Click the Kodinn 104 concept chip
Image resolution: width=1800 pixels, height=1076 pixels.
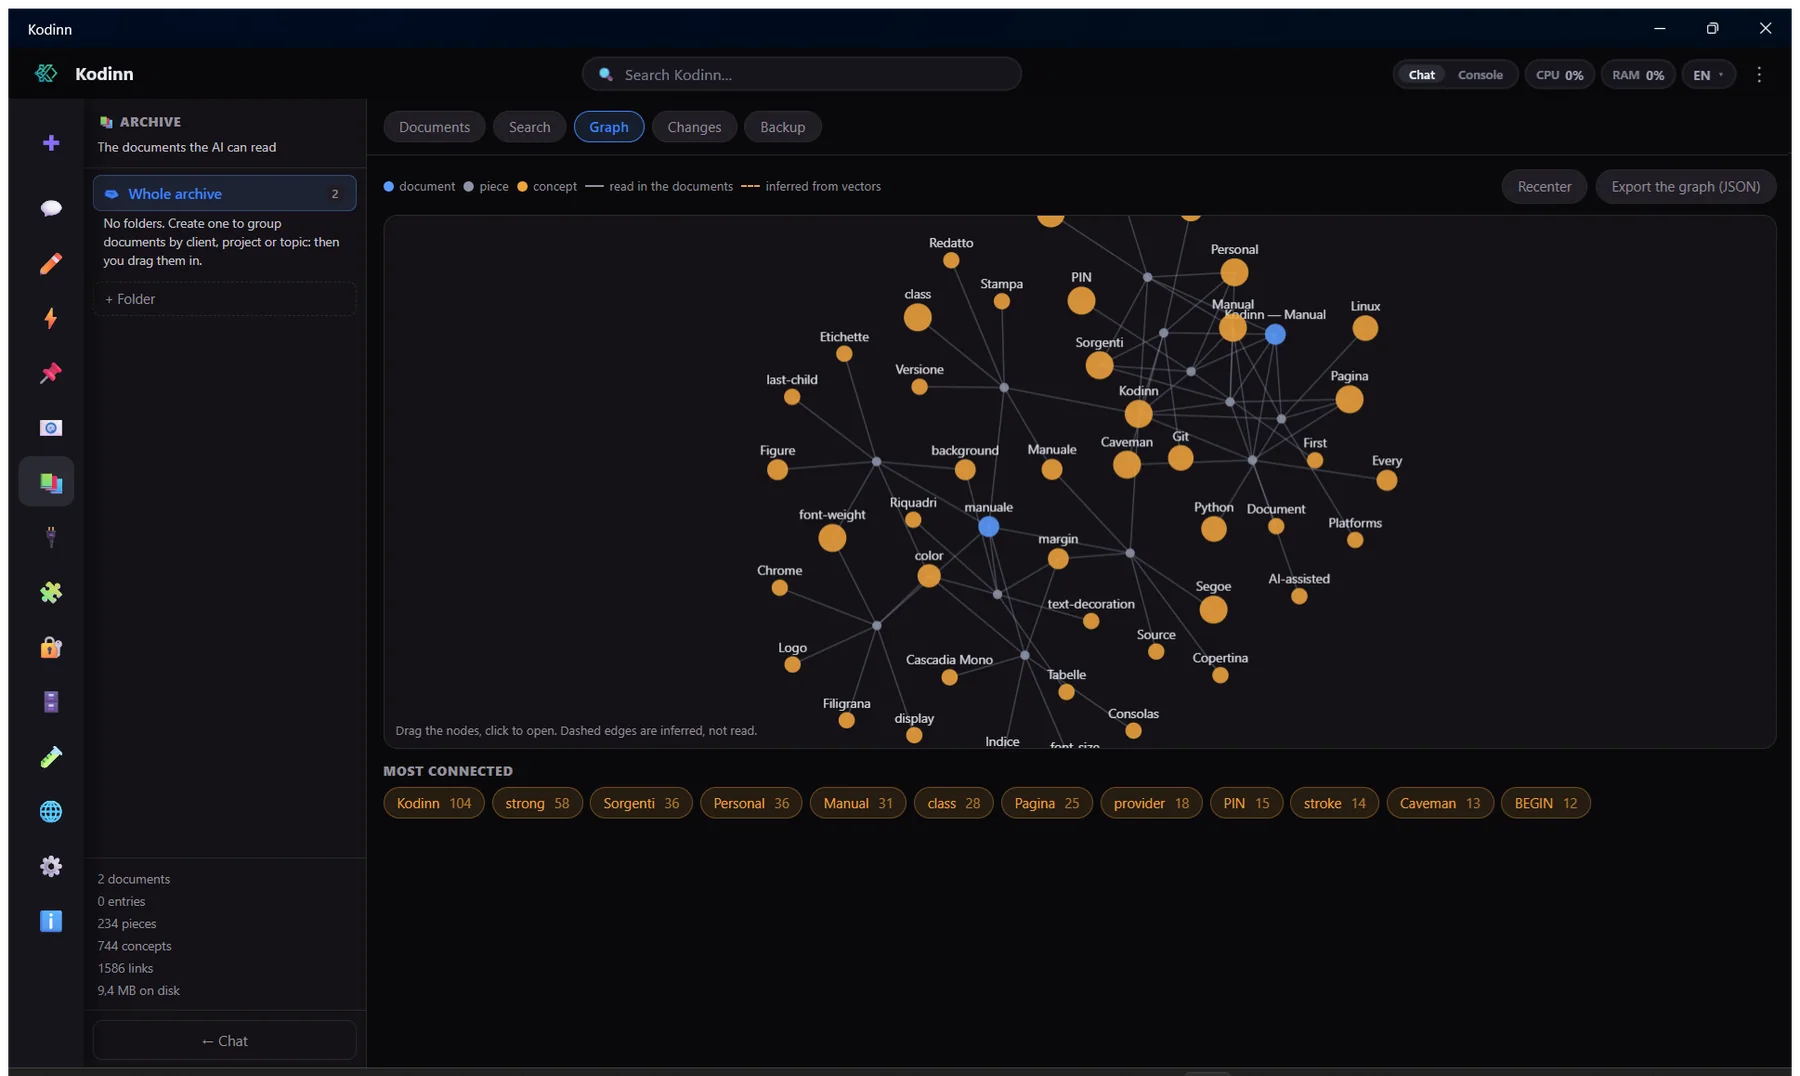point(434,803)
